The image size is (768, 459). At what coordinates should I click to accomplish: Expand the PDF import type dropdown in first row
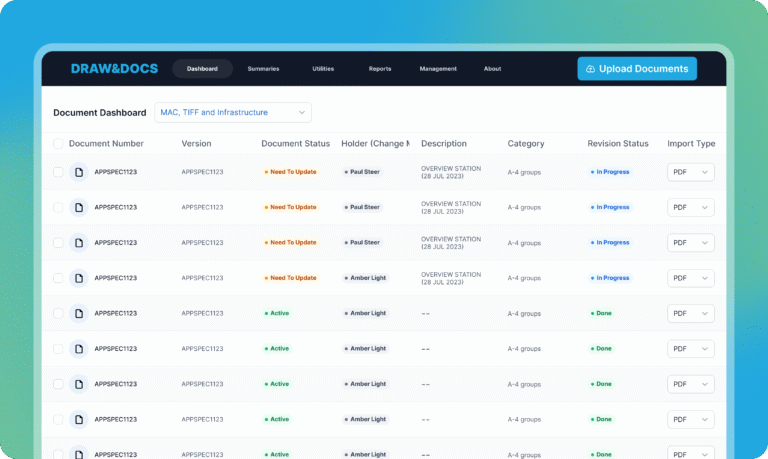pos(691,172)
